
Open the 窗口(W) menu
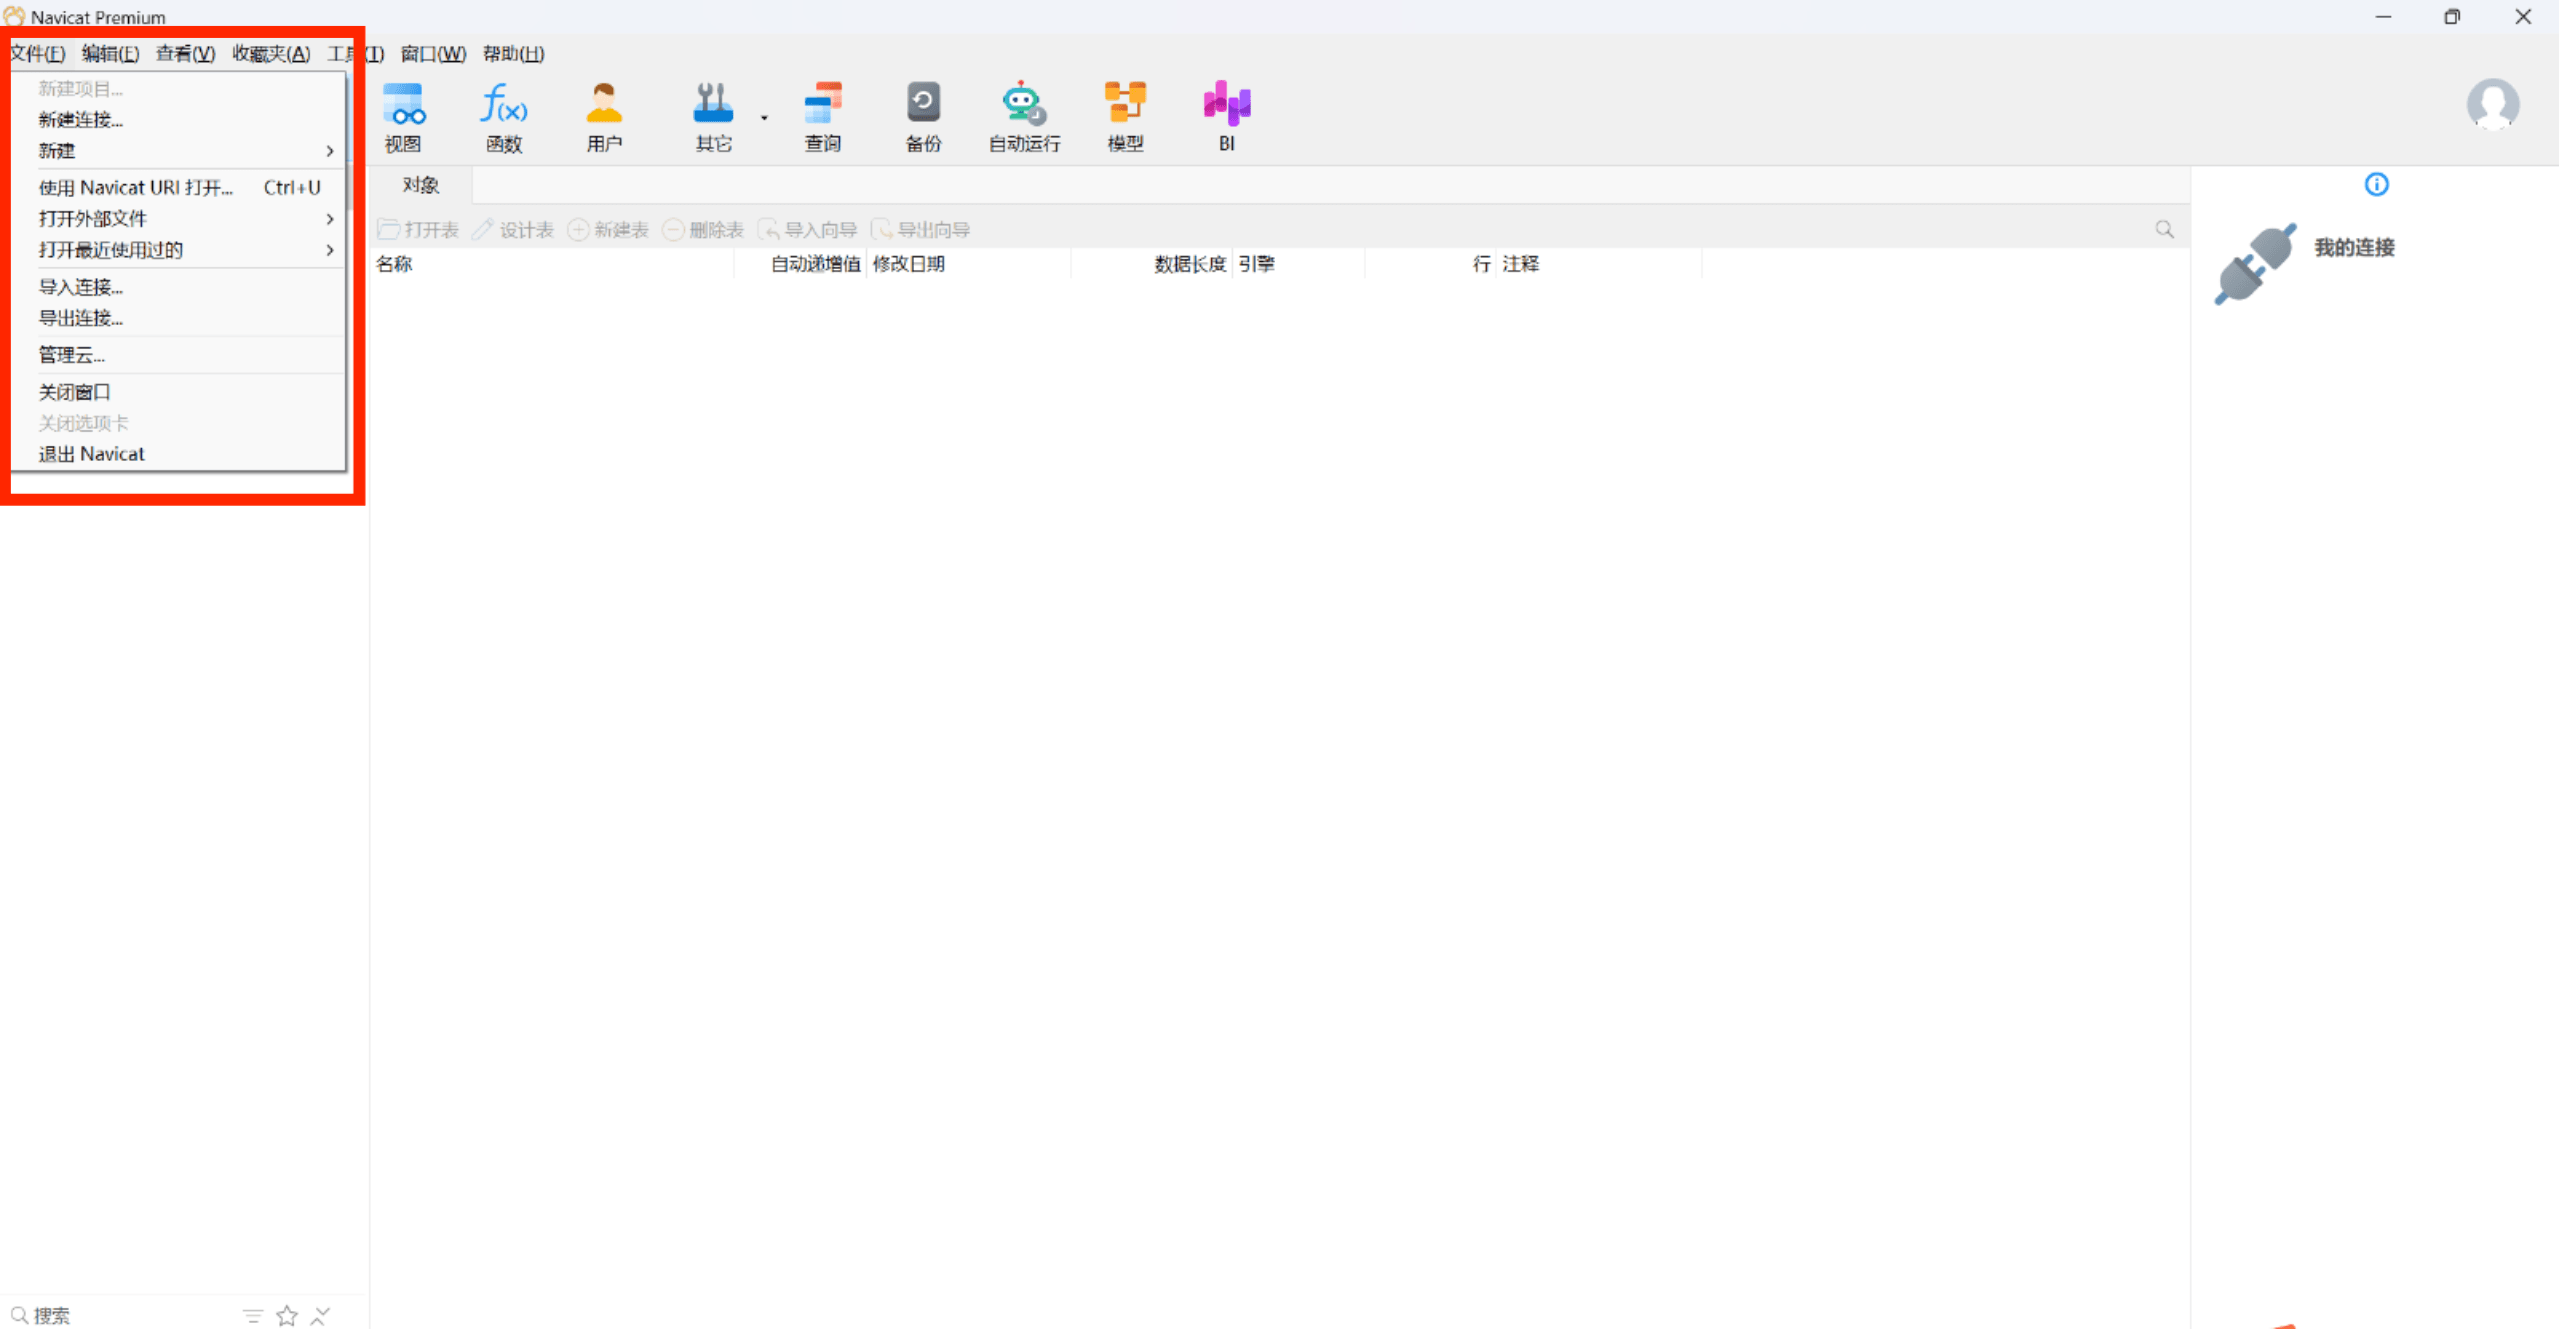433,54
